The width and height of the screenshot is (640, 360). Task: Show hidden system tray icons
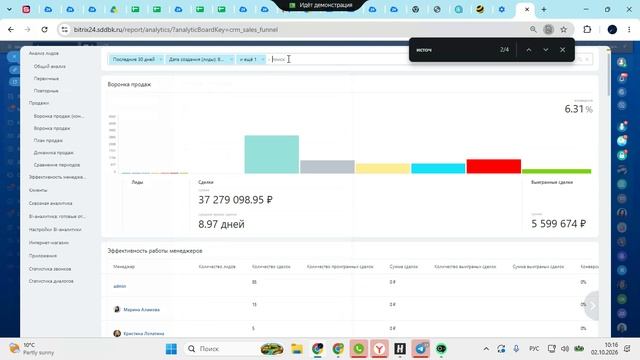pos(486,349)
